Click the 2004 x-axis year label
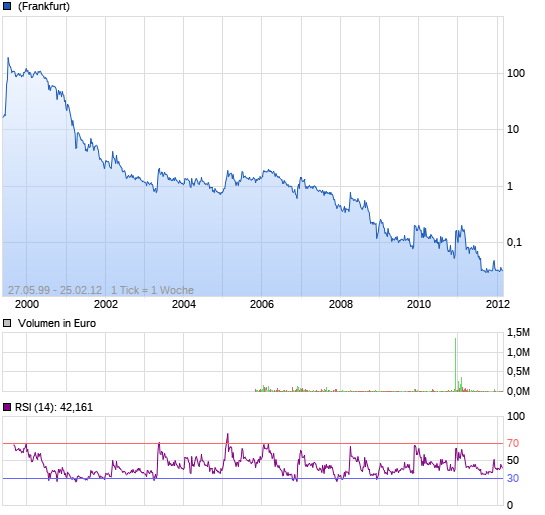545x515 pixels. coord(184,304)
